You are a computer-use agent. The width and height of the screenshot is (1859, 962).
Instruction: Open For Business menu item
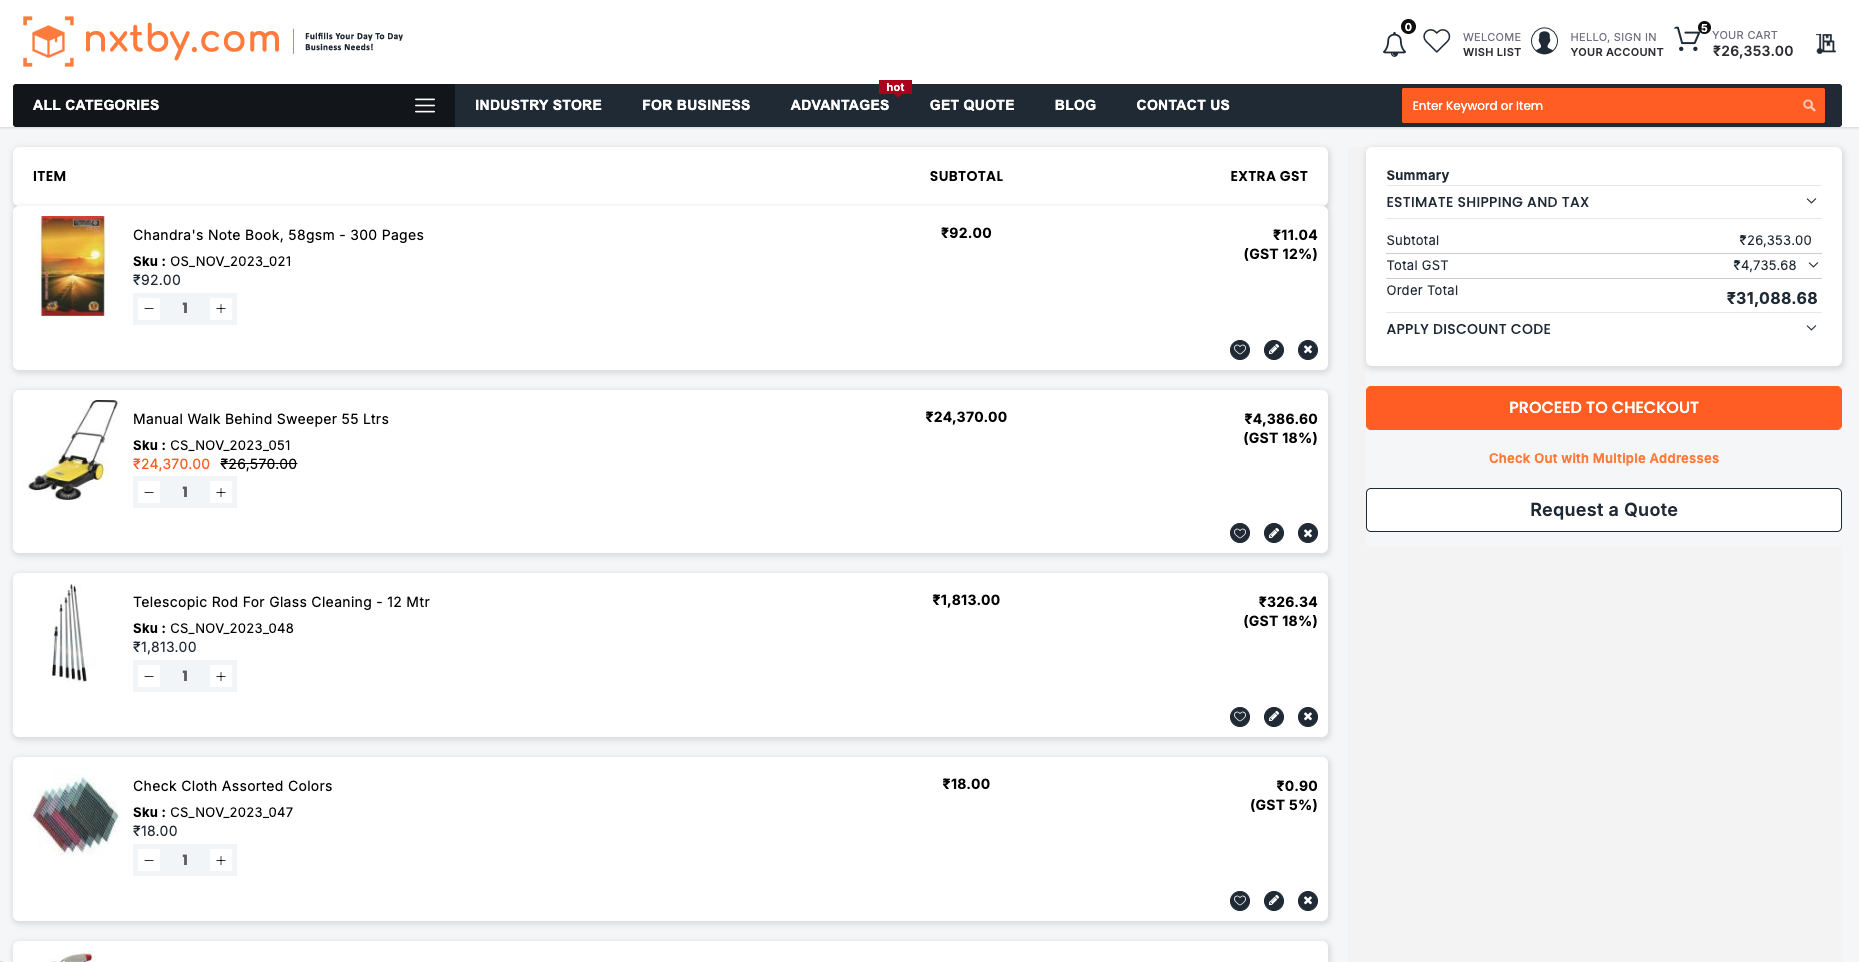click(696, 105)
